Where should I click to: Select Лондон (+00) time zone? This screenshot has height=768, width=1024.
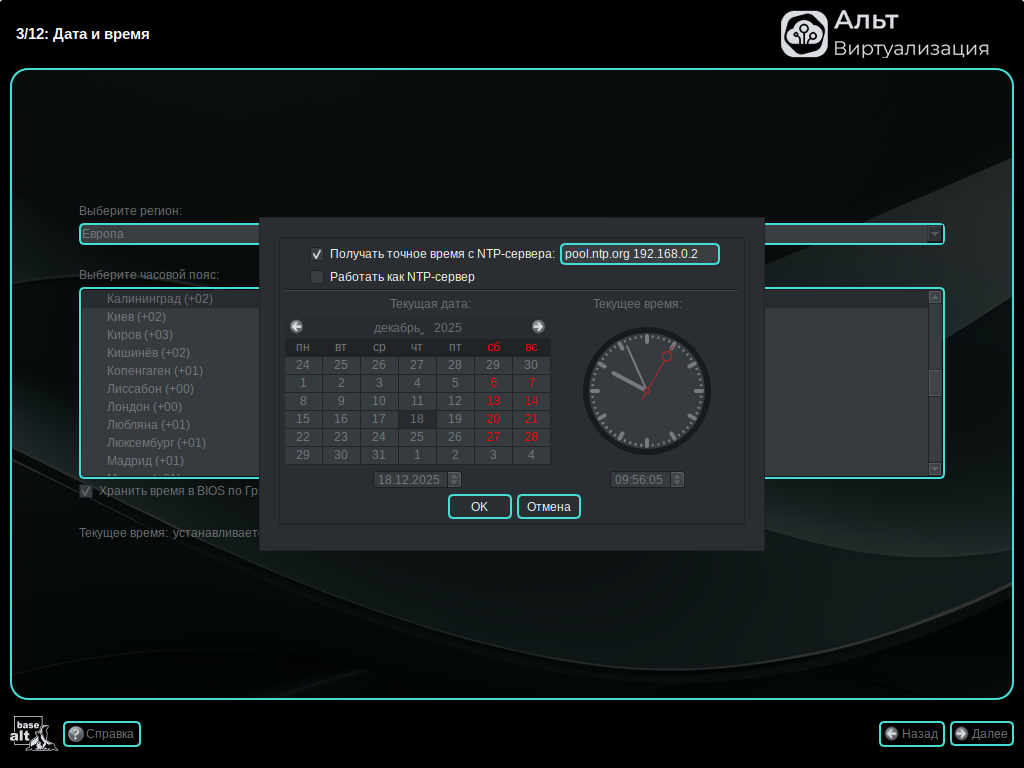(x=144, y=407)
